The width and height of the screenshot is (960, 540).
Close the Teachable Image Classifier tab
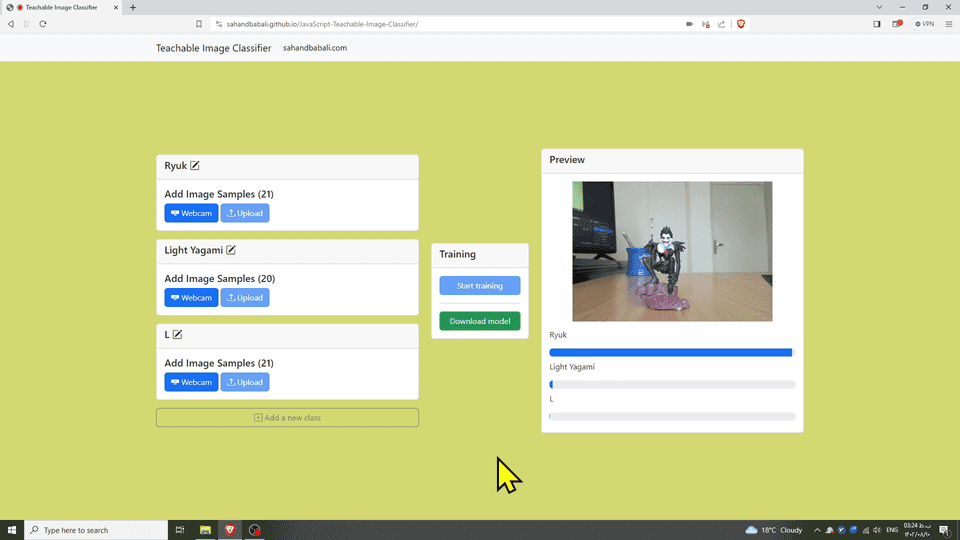116,7
